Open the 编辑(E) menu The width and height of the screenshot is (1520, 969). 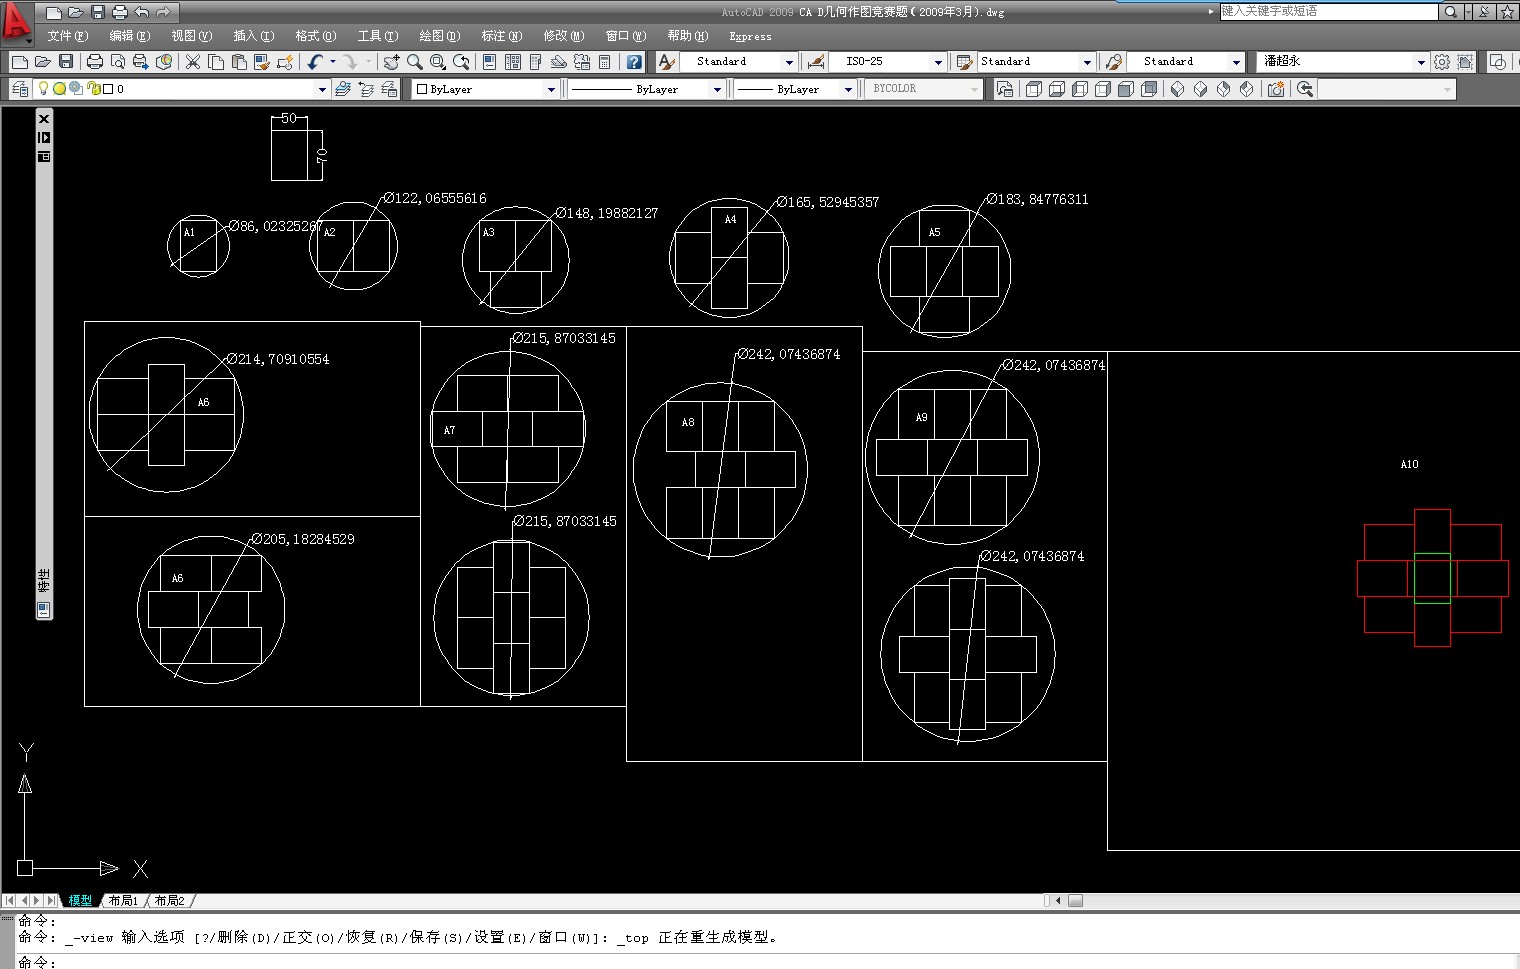point(130,36)
